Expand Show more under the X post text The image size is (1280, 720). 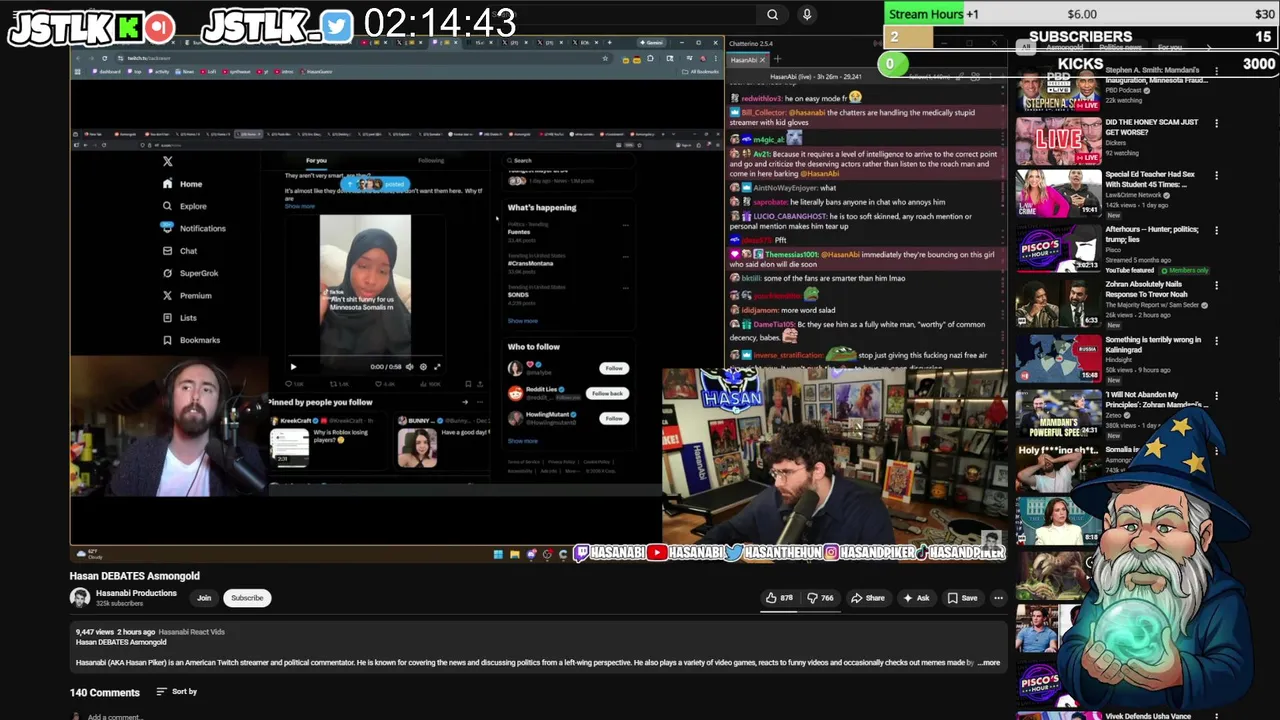click(x=299, y=206)
